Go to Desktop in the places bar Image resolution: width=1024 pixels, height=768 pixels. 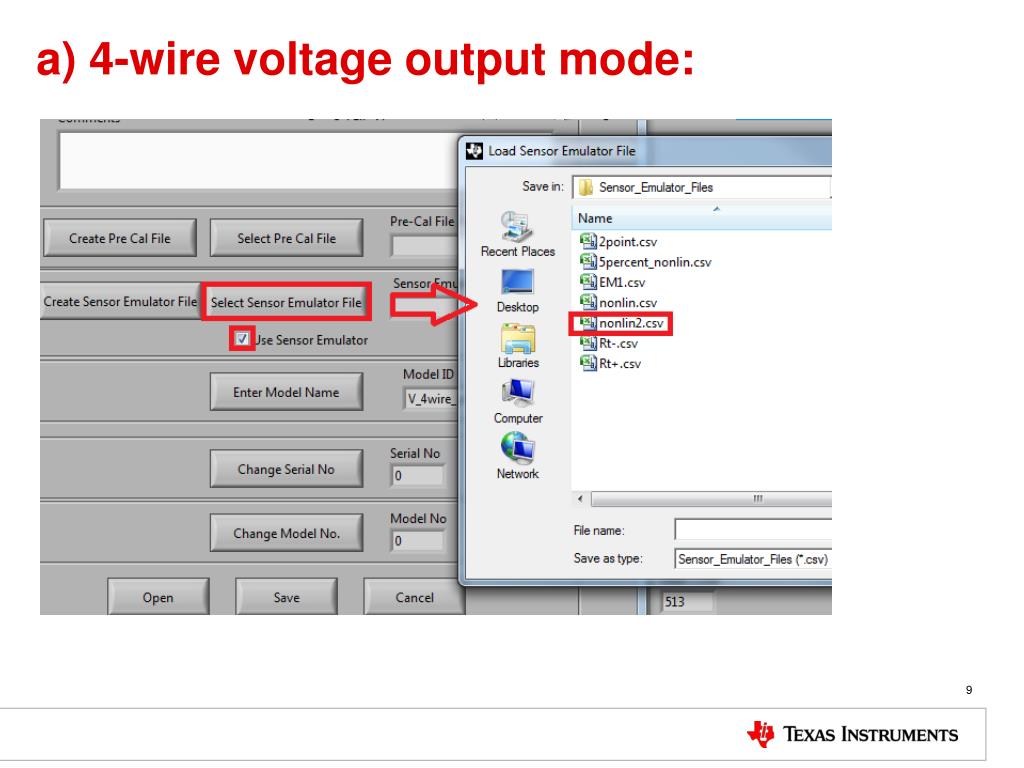[x=517, y=291]
